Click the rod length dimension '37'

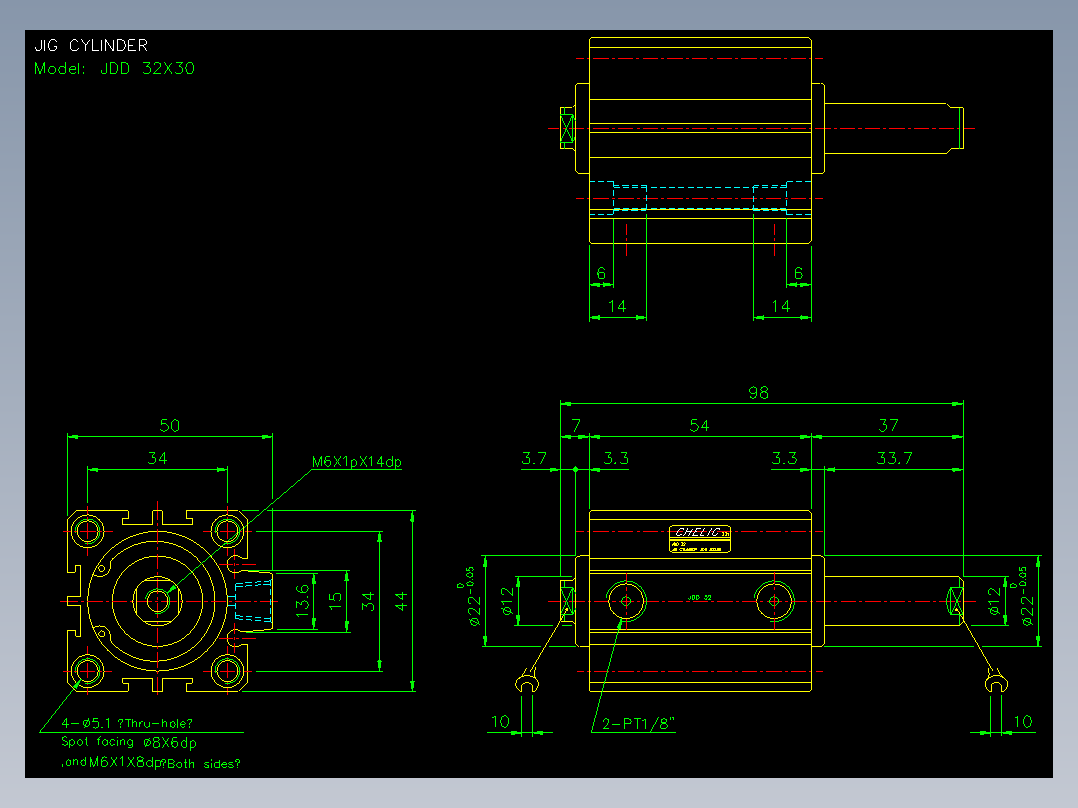click(888, 426)
